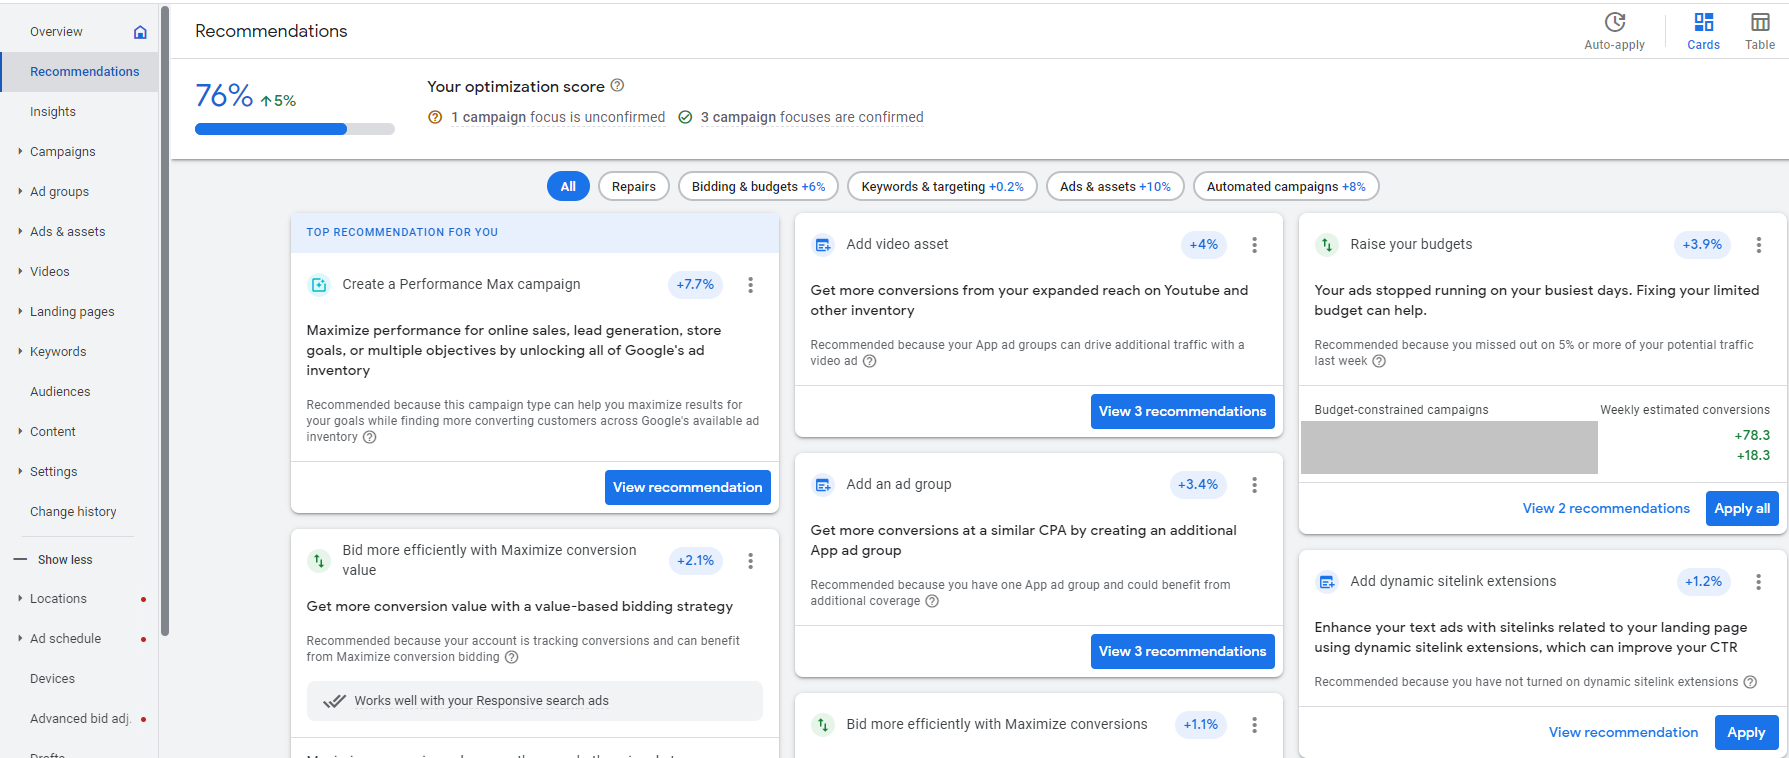This screenshot has height=758, width=1789.
Task: Click View 2 recommendations link
Action: pyautogui.click(x=1605, y=509)
